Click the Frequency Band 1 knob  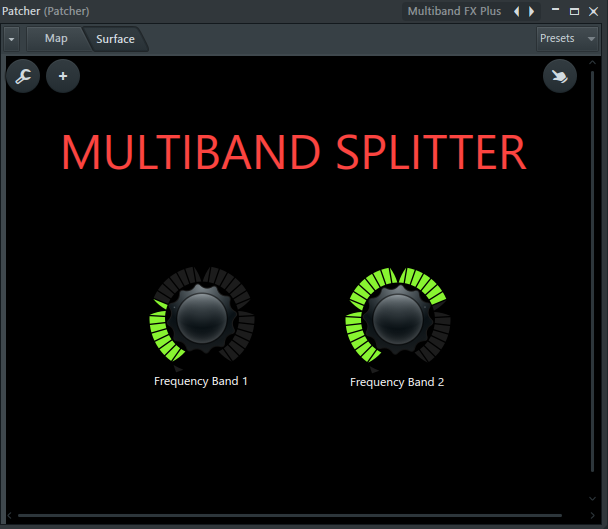202,318
